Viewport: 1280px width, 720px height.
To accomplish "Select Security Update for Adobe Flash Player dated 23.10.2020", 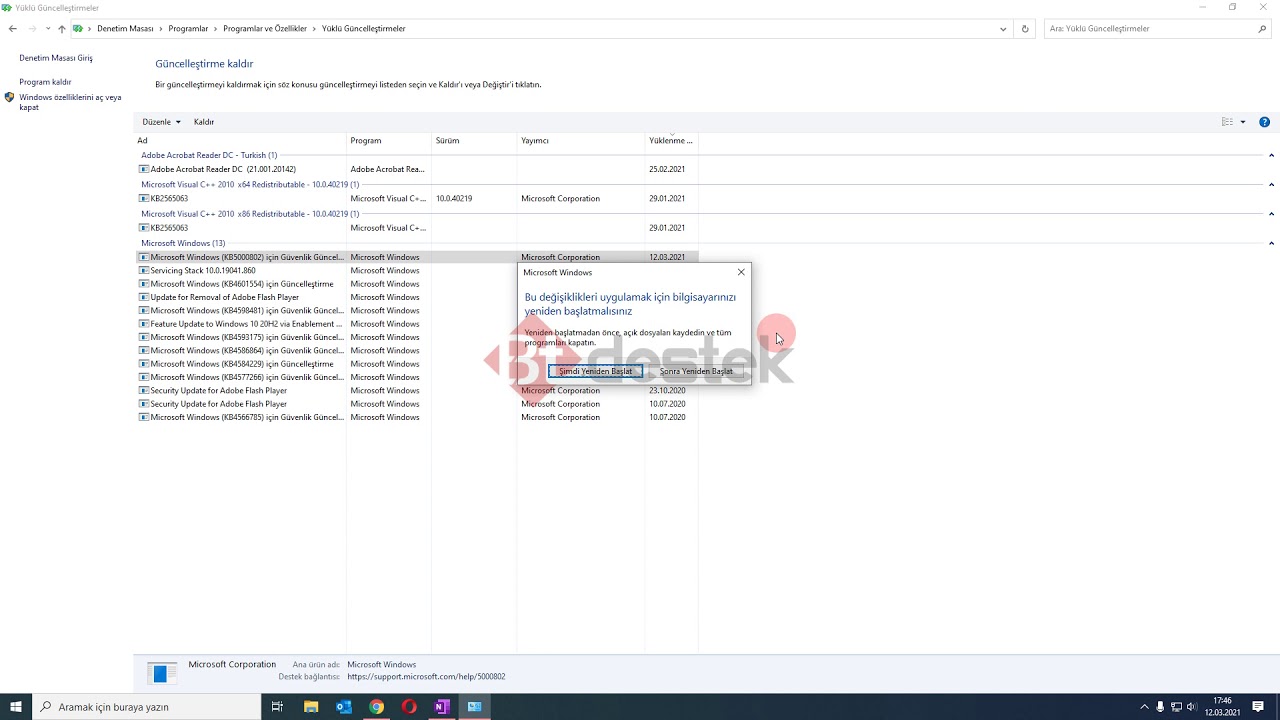I will pos(416,391).
